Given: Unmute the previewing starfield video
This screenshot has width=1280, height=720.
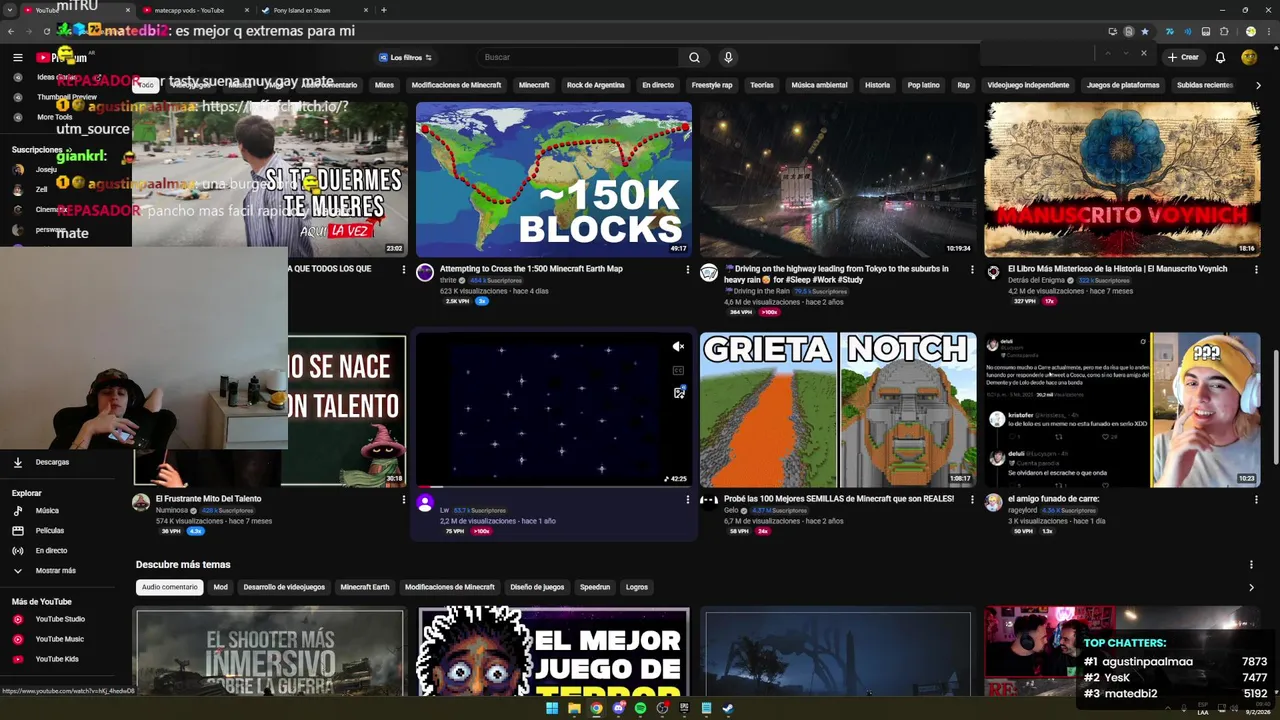Looking at the screenshot, I should (678, 347).
